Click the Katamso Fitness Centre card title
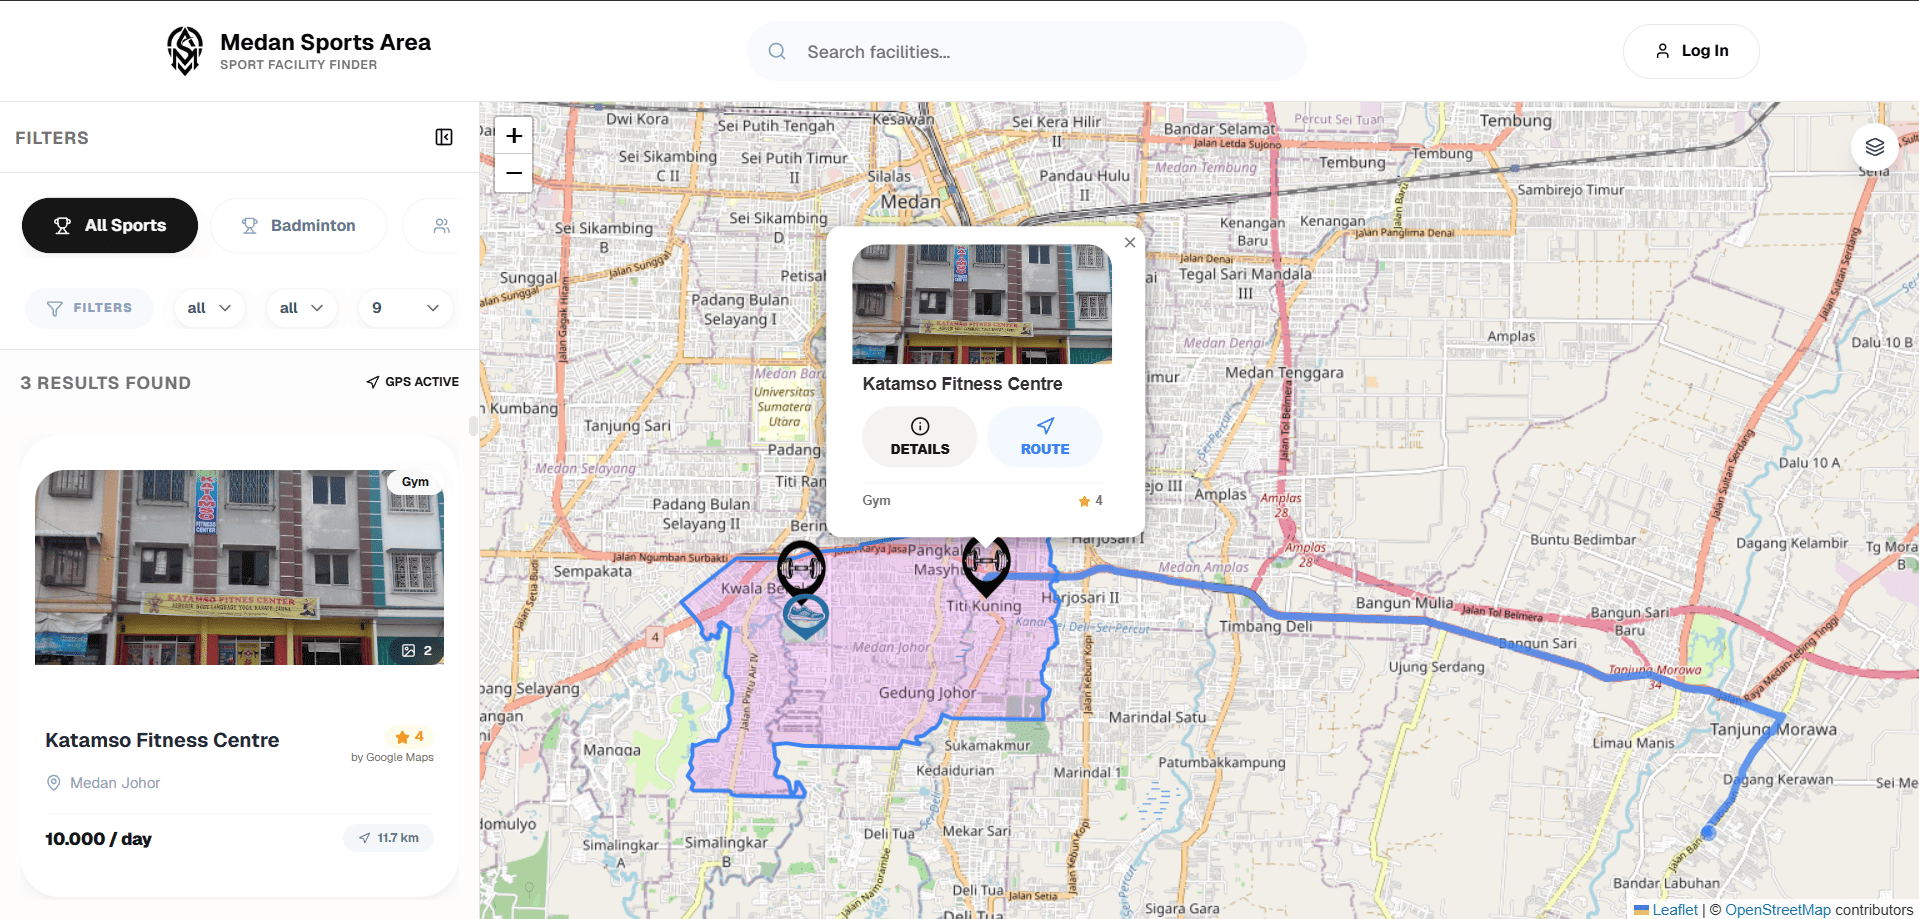This screenshot has width=1919, height=919. pos(162,740)
